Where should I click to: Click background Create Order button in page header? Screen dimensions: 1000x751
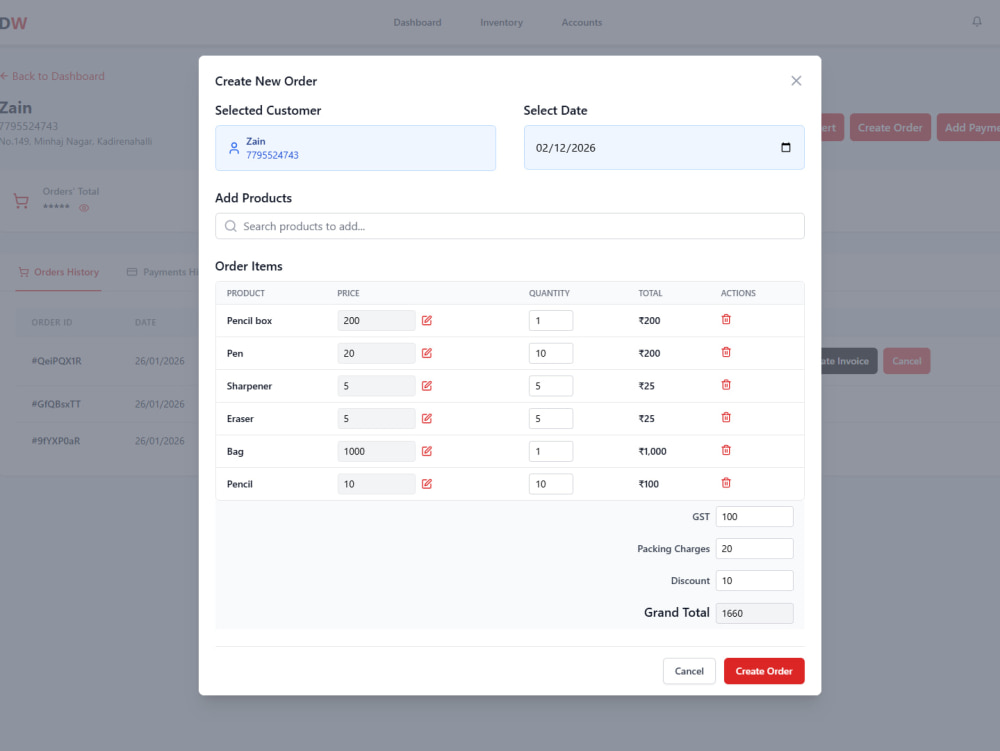890,128
